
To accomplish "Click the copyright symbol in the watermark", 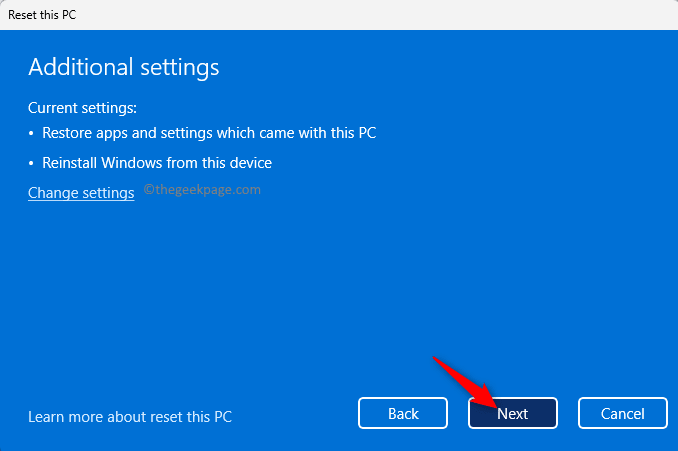I will tap(149, 188).
